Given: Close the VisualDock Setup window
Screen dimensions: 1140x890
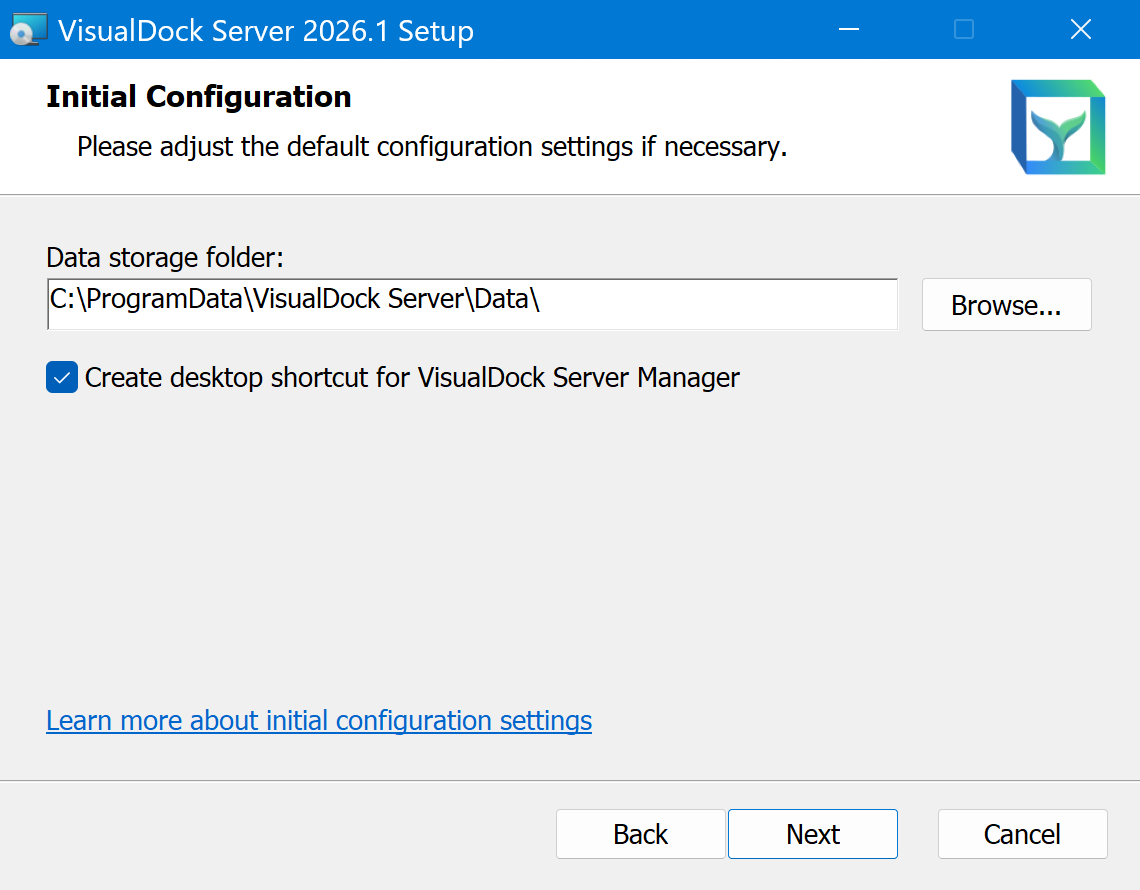Looking at the screenshot, I should coord(1080,30).
